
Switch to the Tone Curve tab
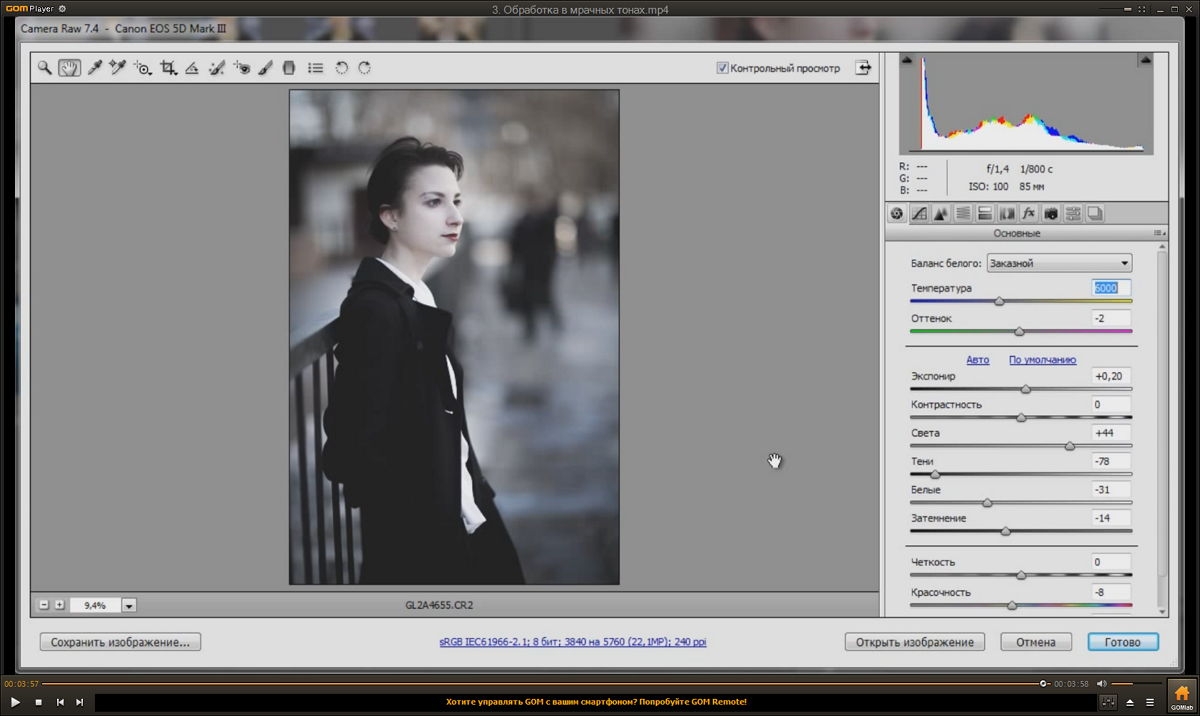(919, 213)
